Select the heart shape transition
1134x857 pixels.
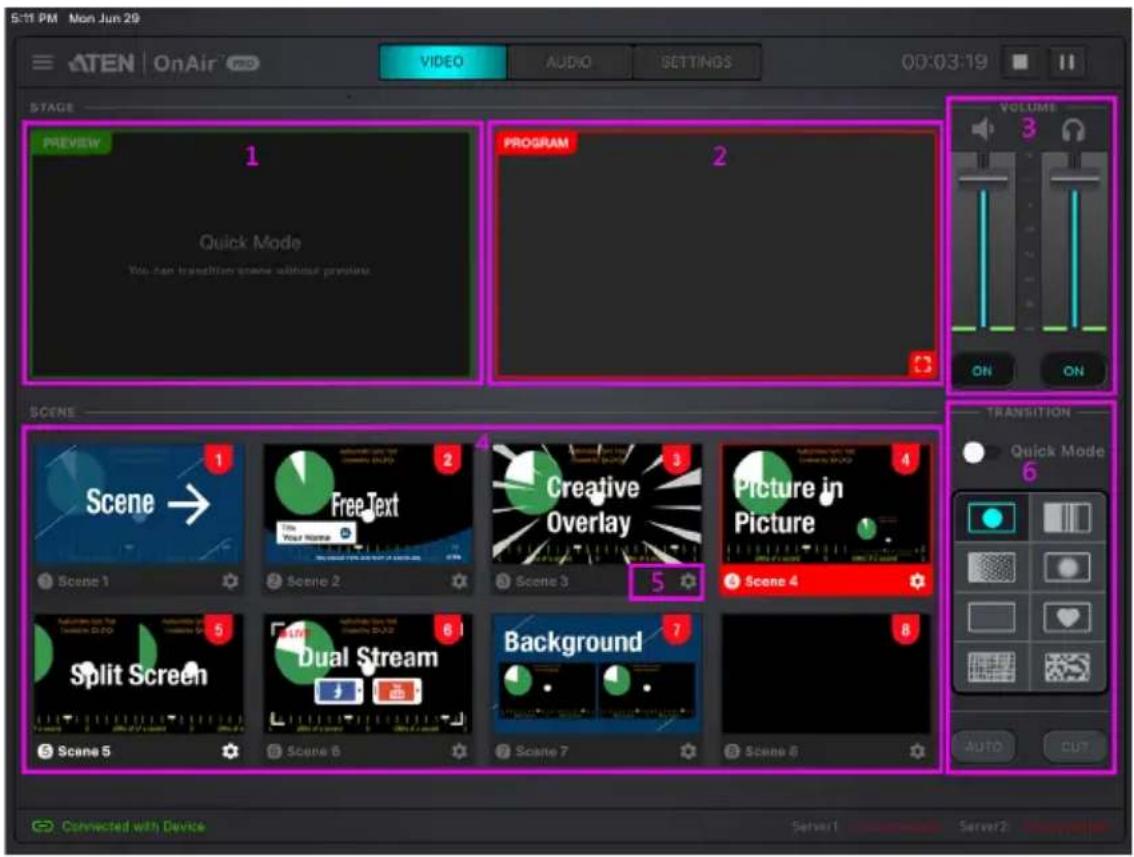click(x=1067, y=618)
